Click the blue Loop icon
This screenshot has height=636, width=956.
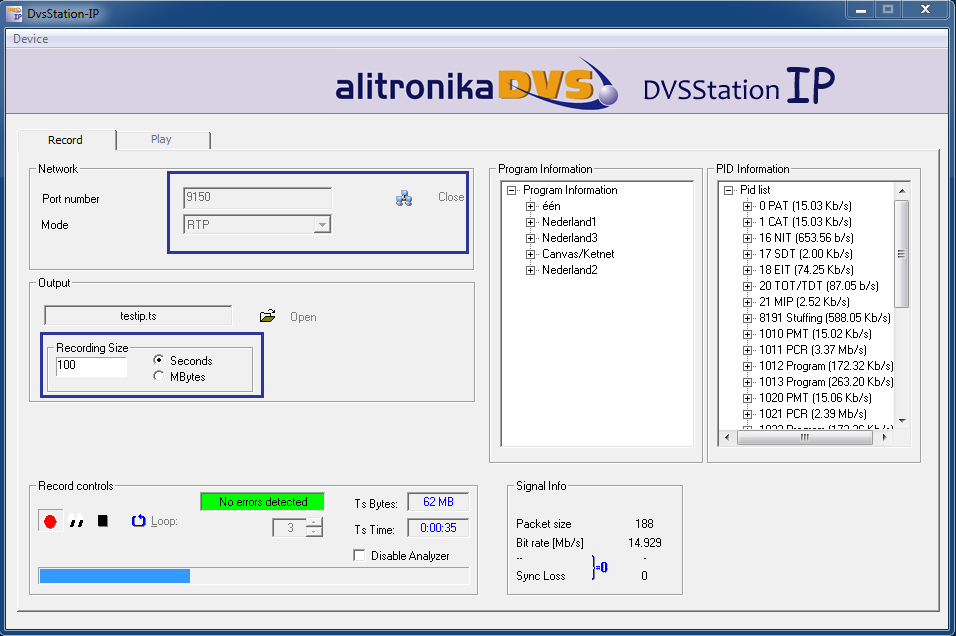click(x=139, y=521)
